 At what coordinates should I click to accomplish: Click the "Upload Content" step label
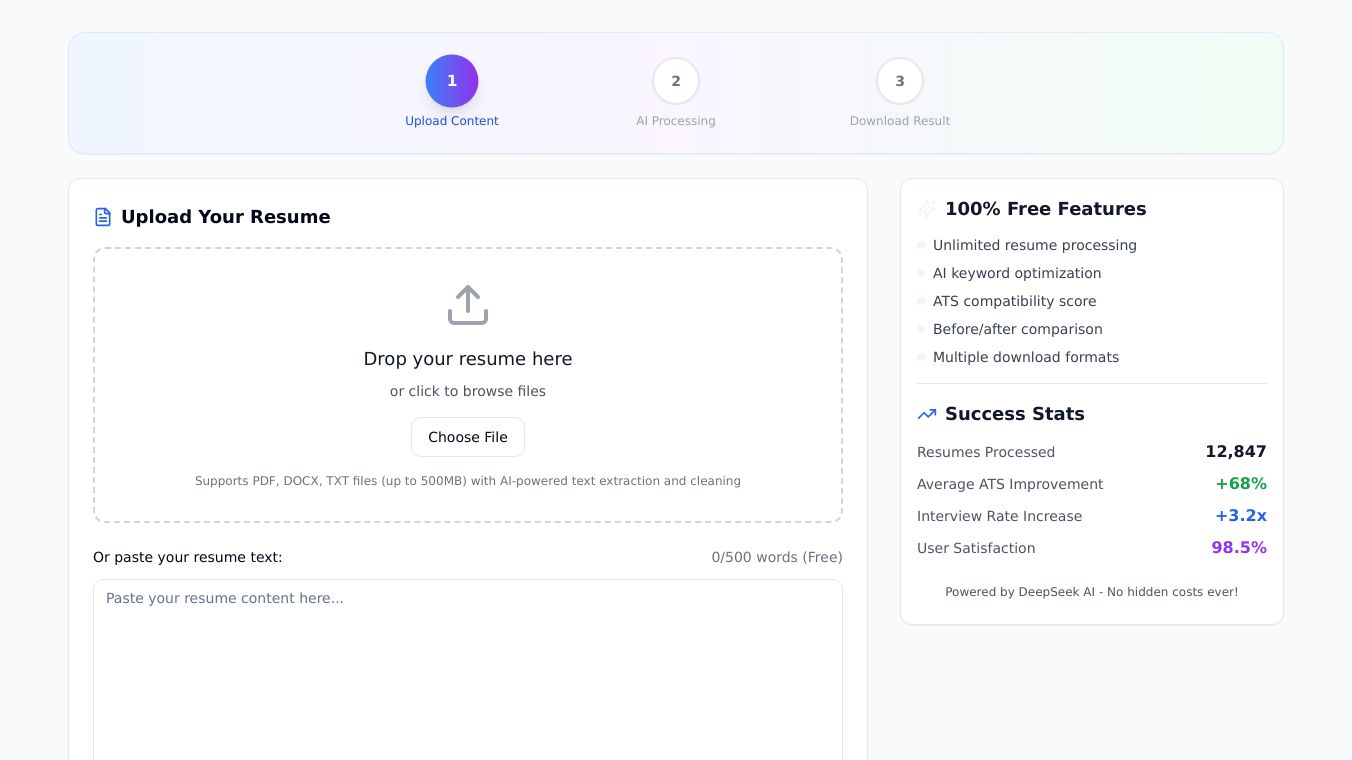pos(452,121)
